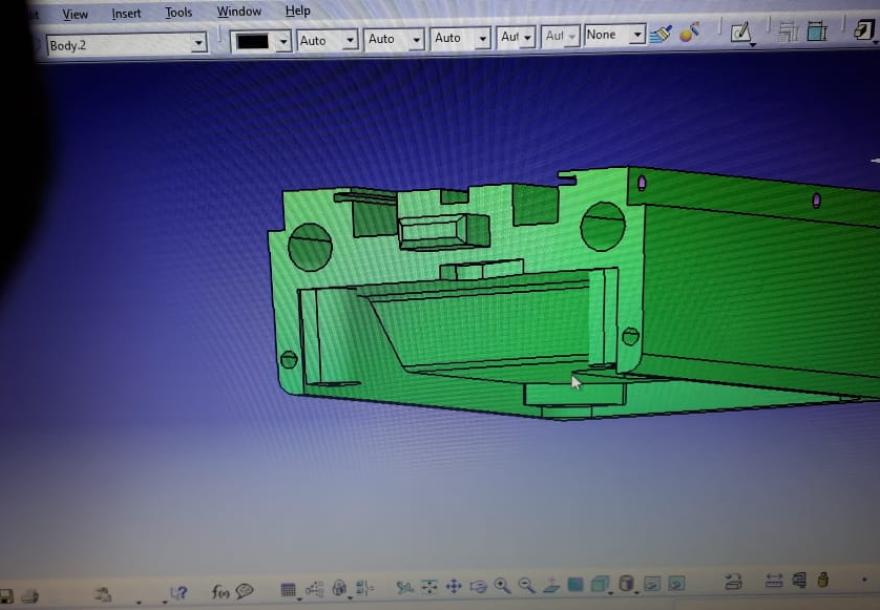Click the Save floppy disk icon
Viewport: 880px width, 610px height.
click(7, 596)
